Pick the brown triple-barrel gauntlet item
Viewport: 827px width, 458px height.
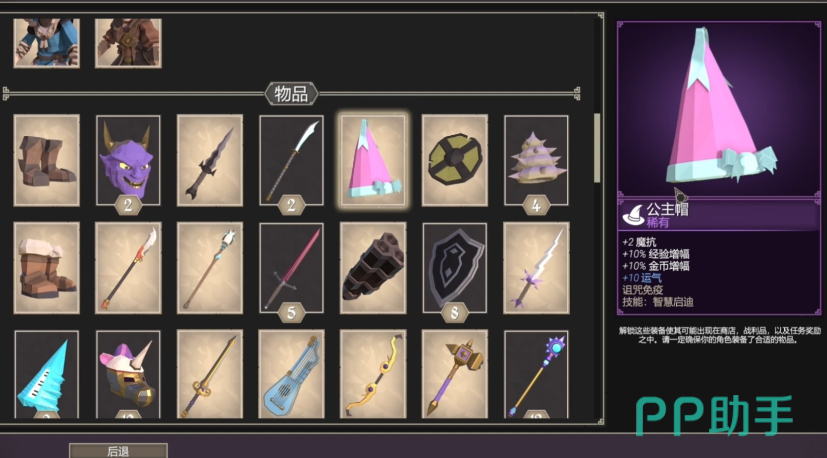coord(373,268)
